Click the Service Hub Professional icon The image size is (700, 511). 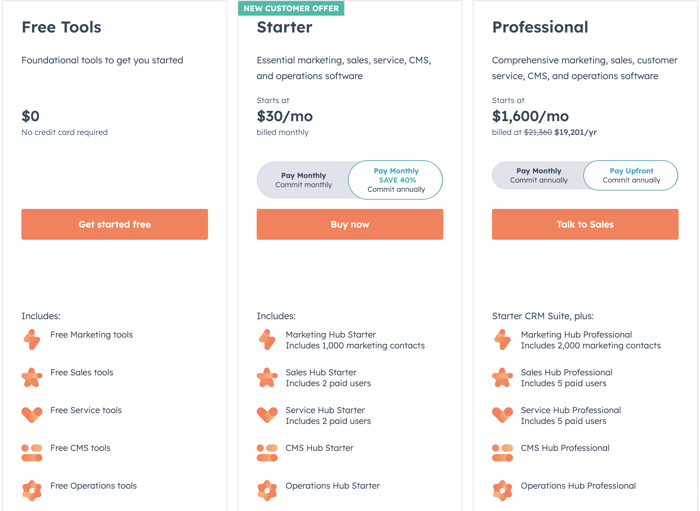click(502, 414)
